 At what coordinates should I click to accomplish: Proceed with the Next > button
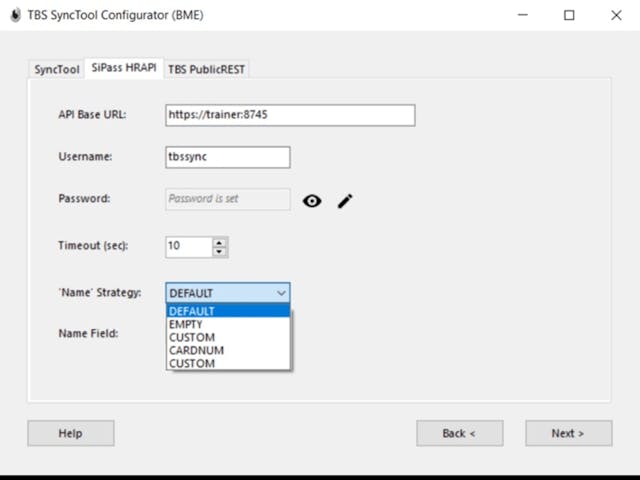[569, 433]
